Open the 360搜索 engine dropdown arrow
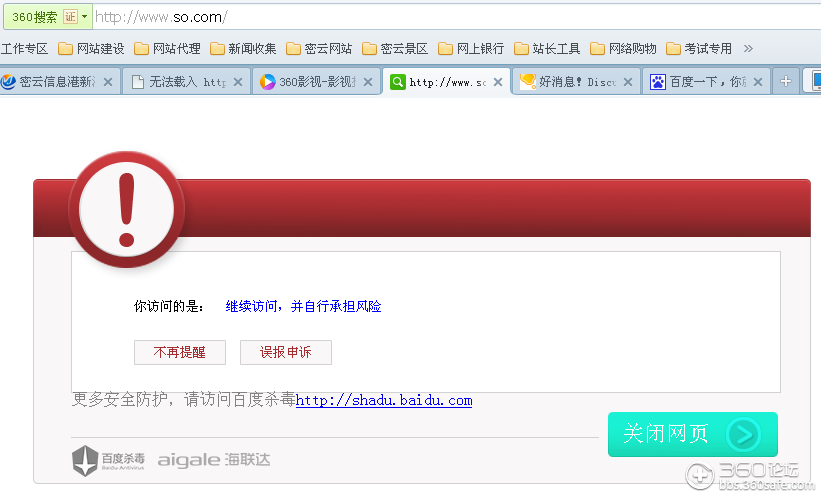 (84, 17)
